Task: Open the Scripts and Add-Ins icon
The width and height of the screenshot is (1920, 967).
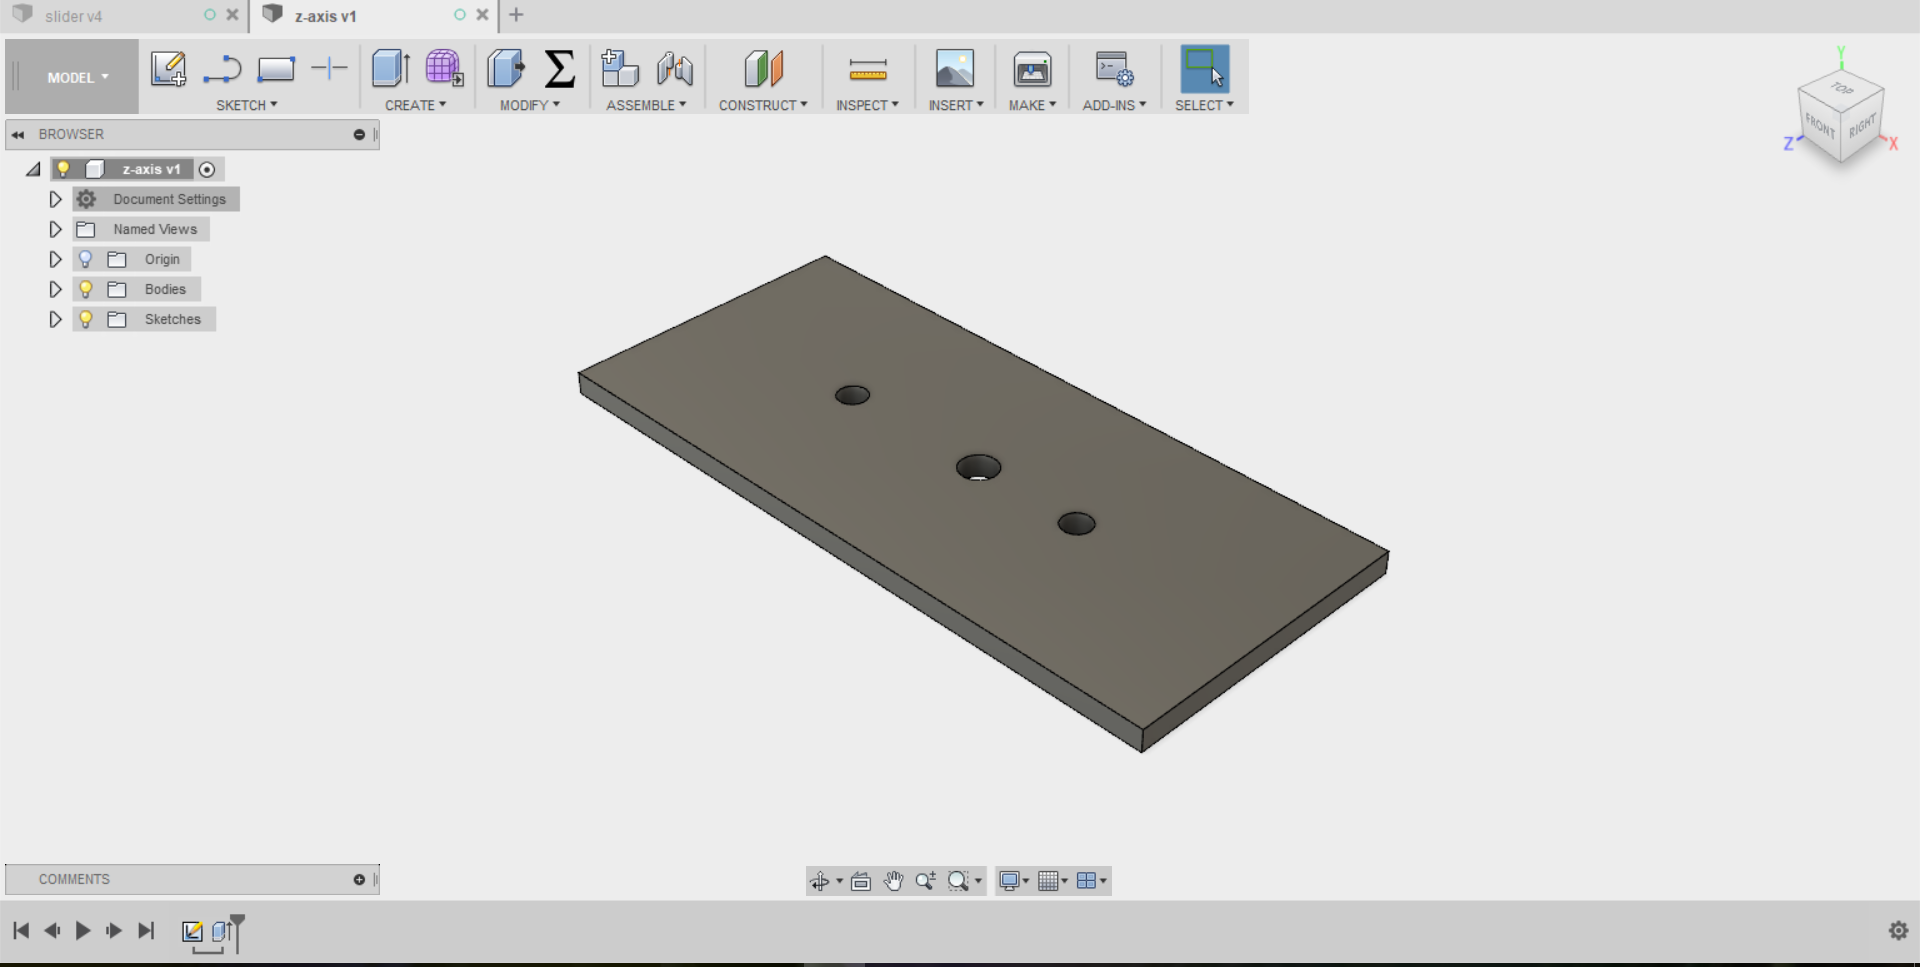Action: click(x=1115, y=69)
